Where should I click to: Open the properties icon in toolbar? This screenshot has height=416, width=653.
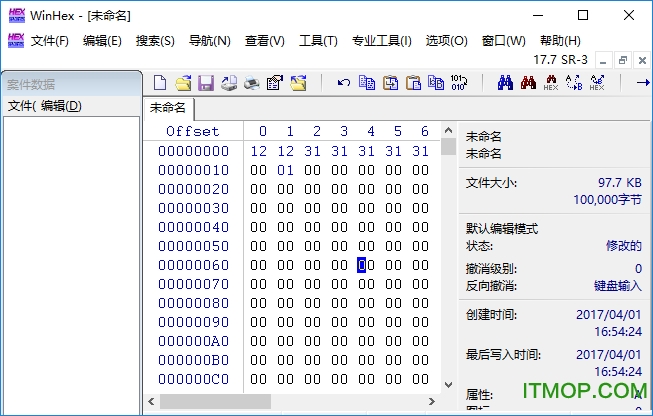275,83
